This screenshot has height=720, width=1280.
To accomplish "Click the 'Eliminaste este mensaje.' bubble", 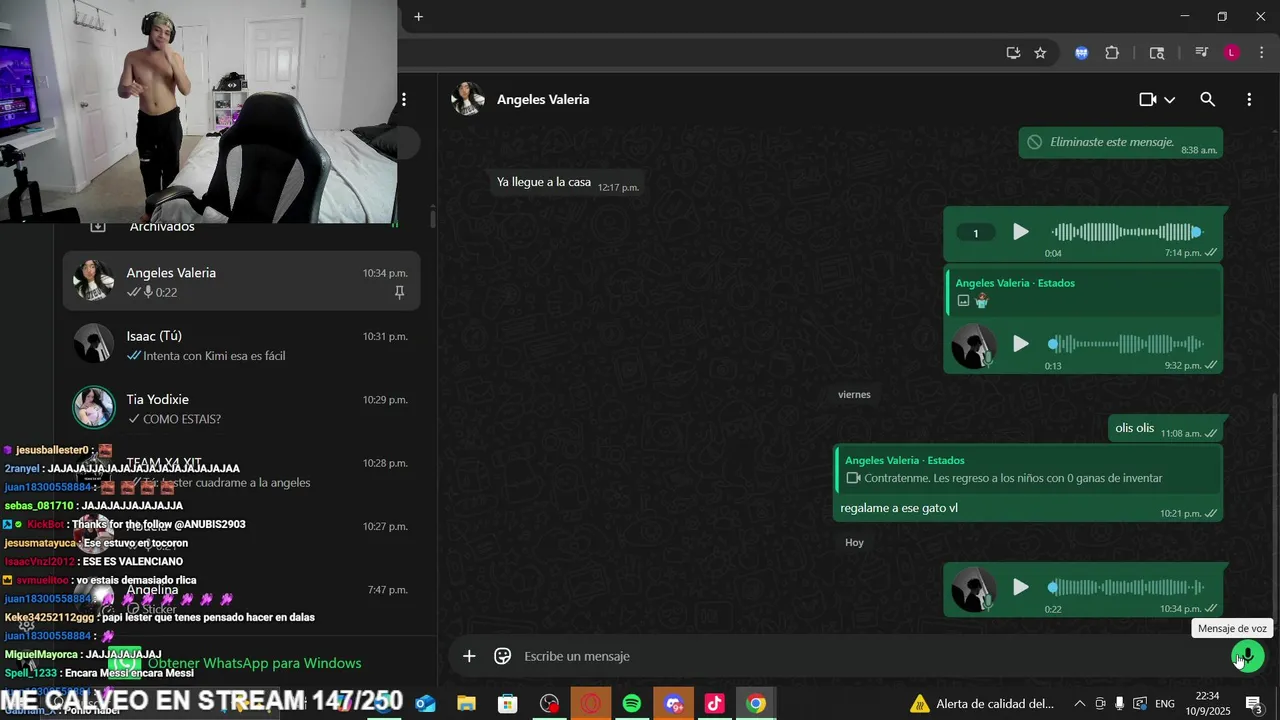I will pyautogui.click(x=1121, y=143).
